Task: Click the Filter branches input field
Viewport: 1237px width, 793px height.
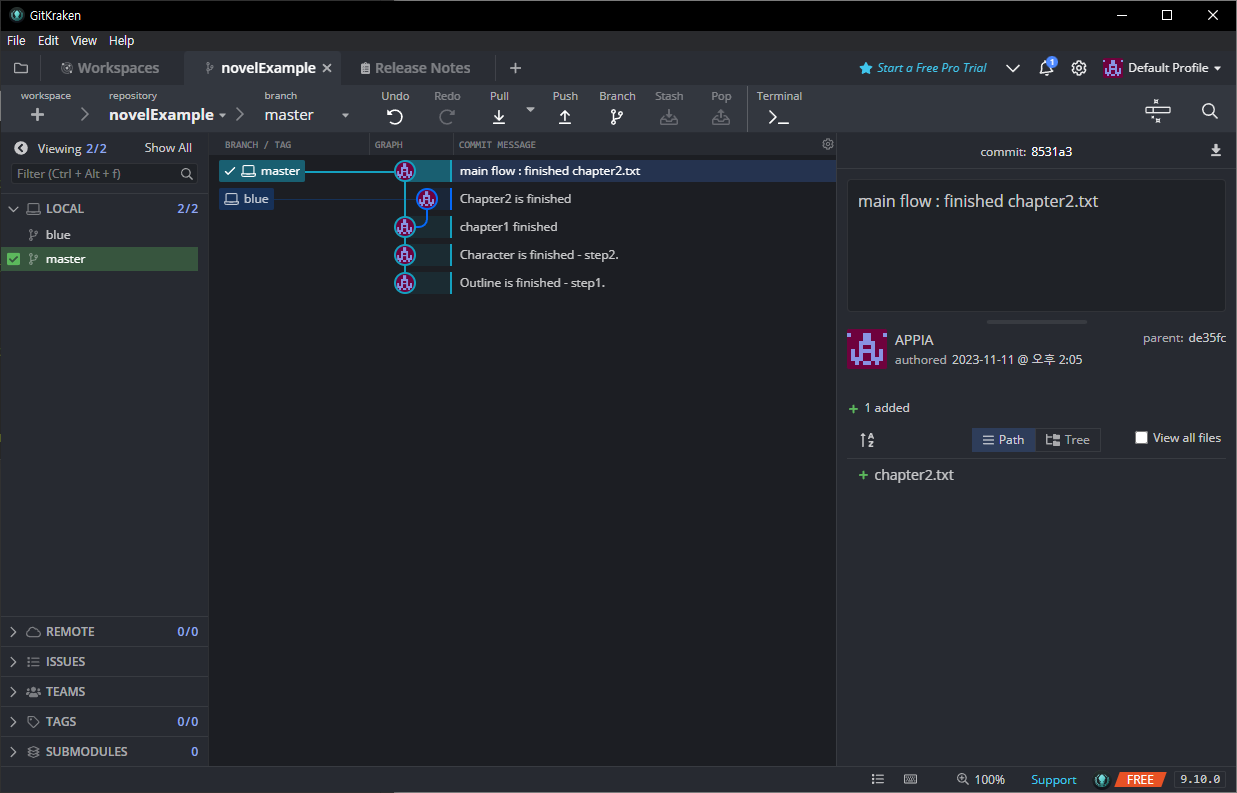Action: (x=104, y=174)
